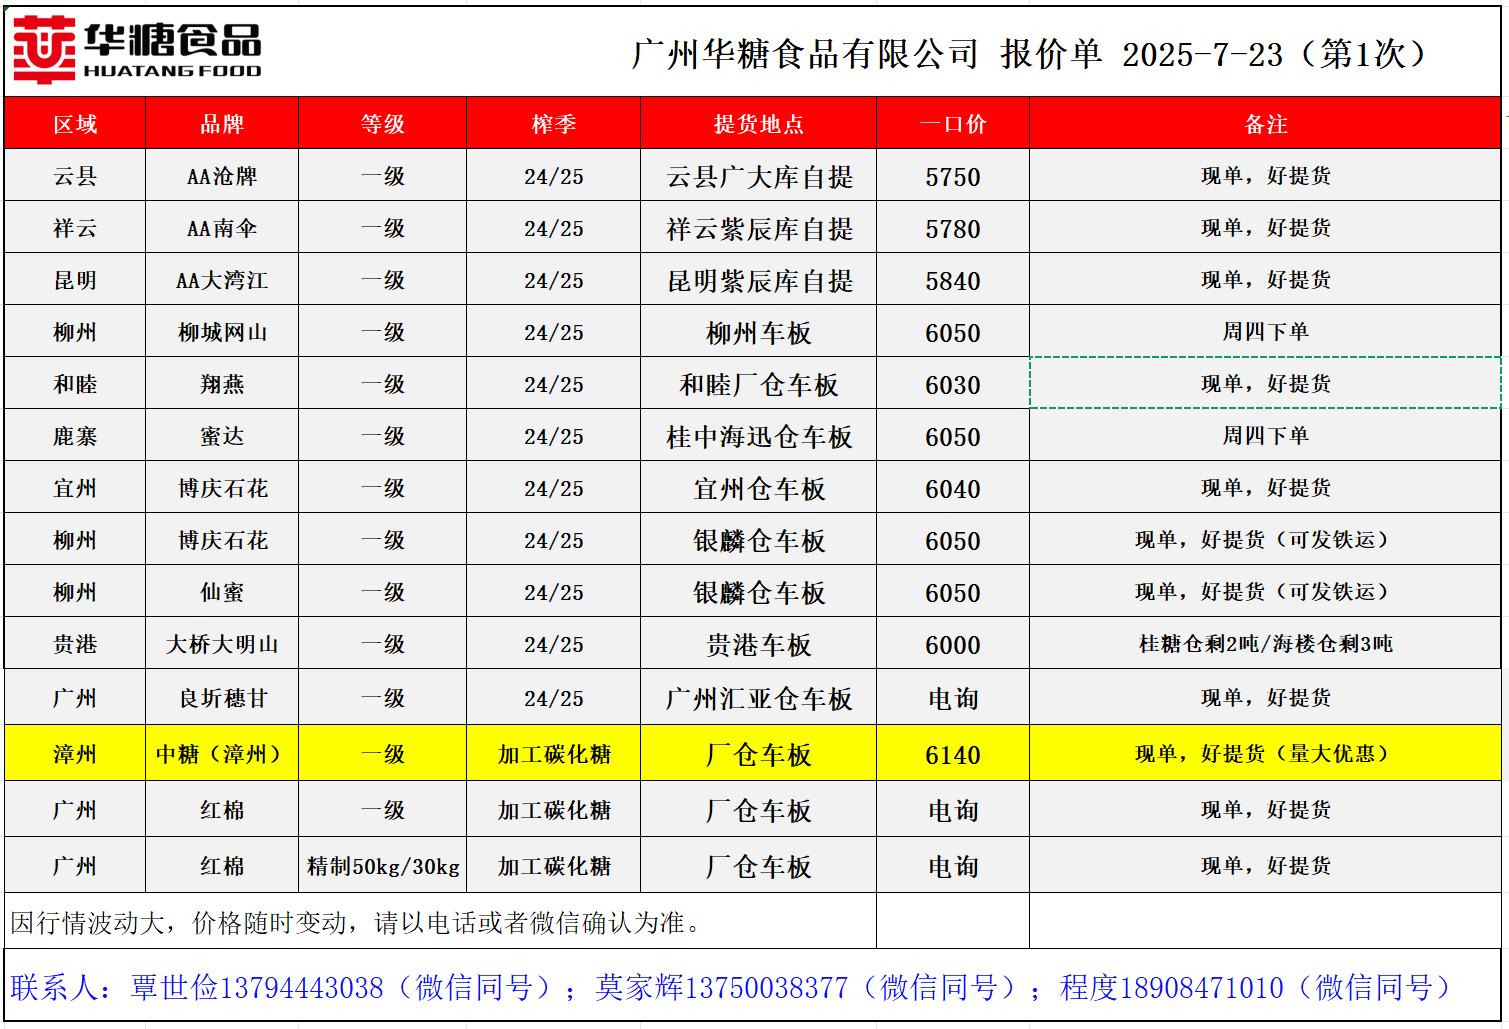1509x1029 pixels.
Task: Select the 精制50kg/30kg grade cell
Action: (382, 867)
